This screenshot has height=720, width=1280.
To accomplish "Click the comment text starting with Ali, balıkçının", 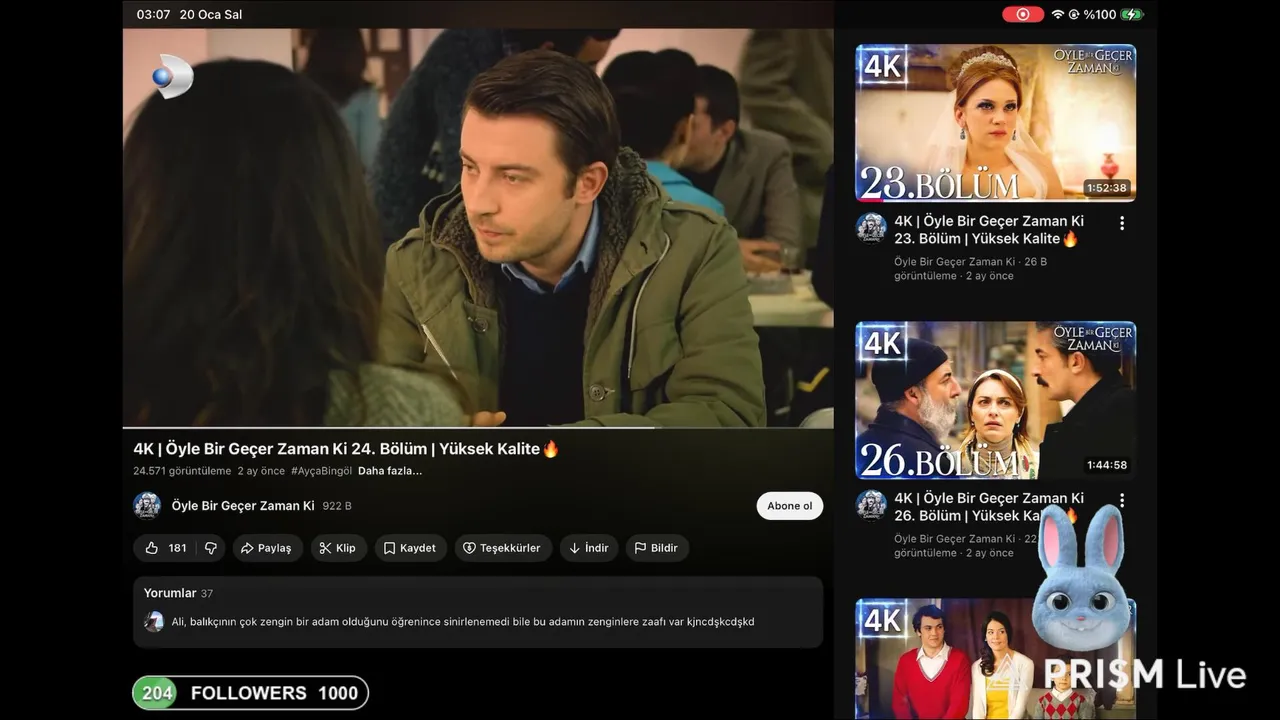I will tap(463, 622).
